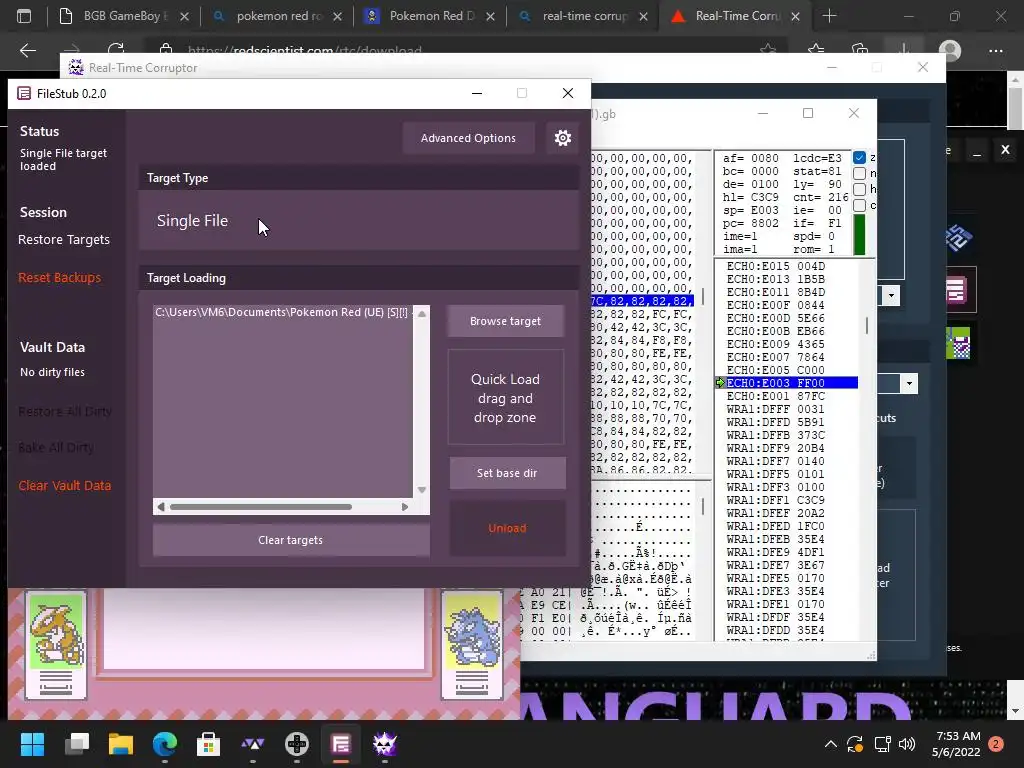
Task: Open the Windows Start menu
Action: pos(32,744)
